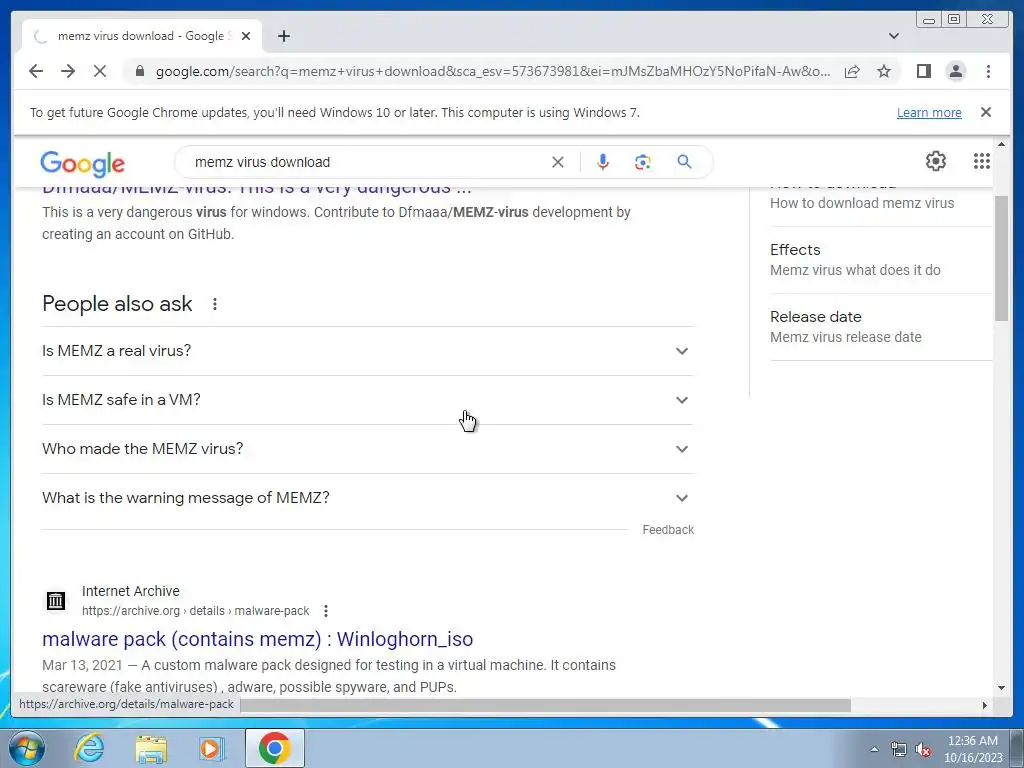Click the vertical scrollbar thumb
This screenshot has height=768, width=1024.
coord(1001,258)
